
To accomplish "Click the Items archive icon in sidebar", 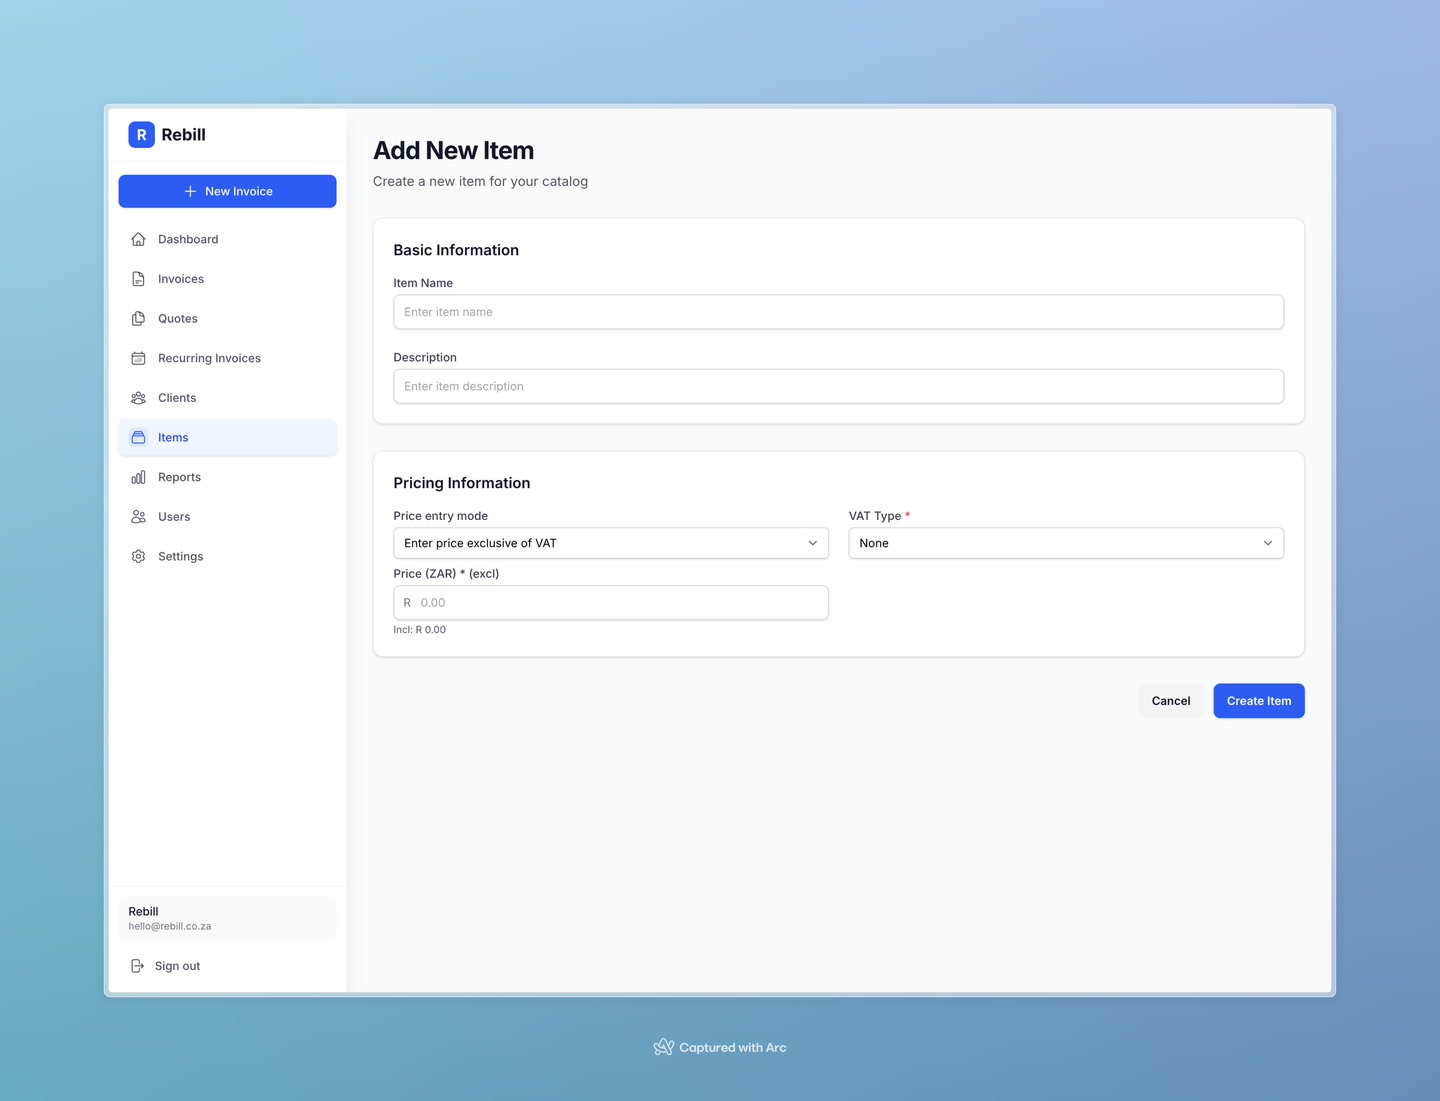I will (138, 437).
